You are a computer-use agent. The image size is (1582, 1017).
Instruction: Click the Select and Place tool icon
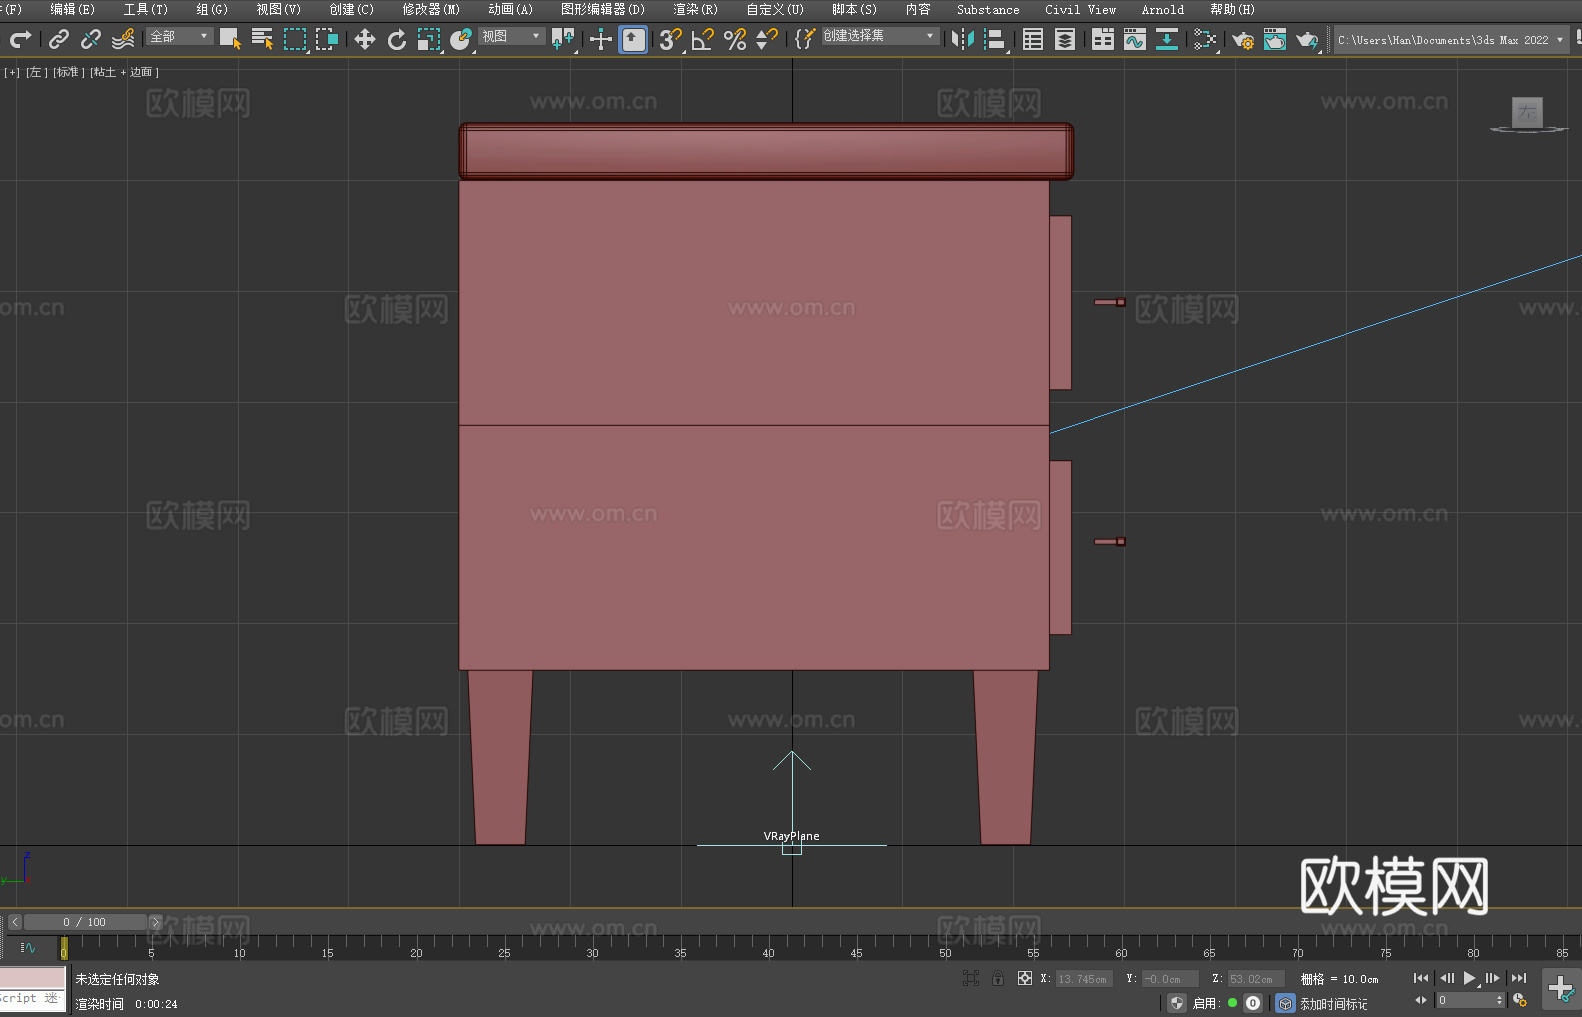point(461,39)
